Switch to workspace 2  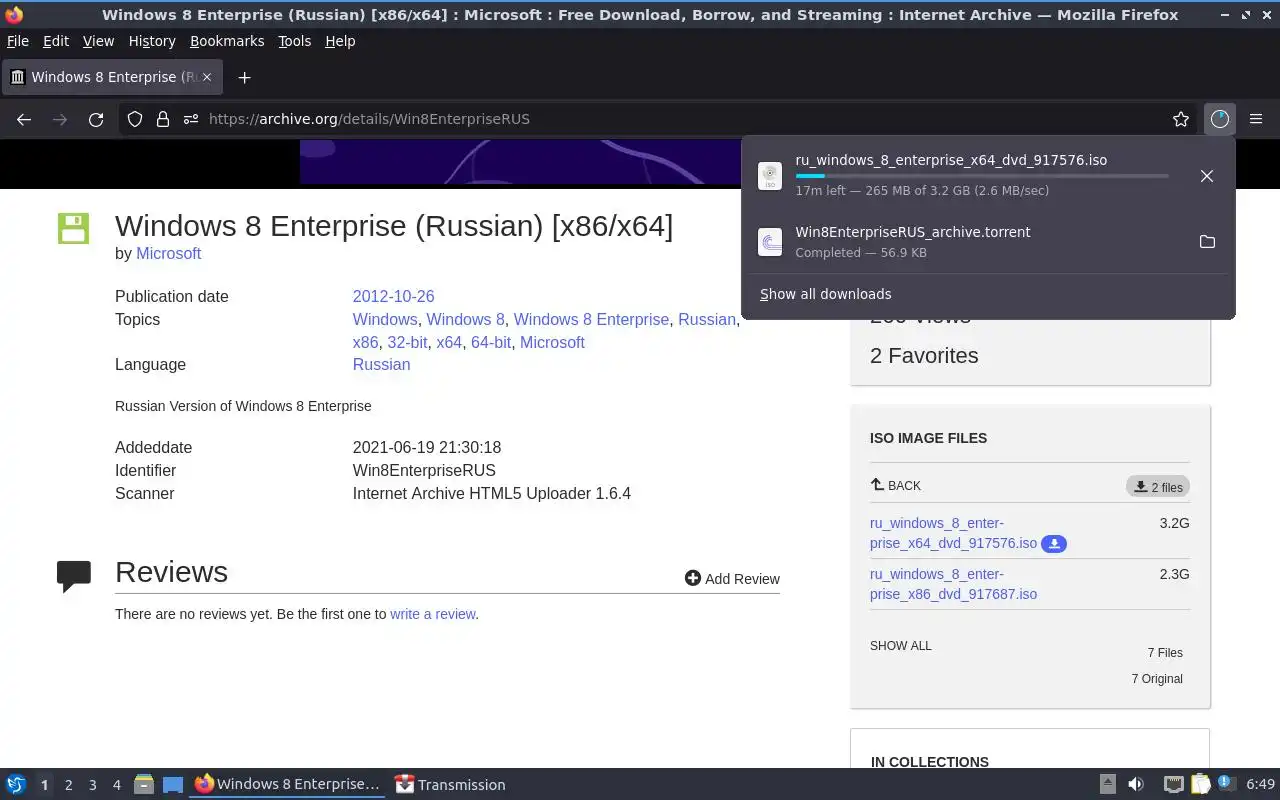(x=68, y=785)
